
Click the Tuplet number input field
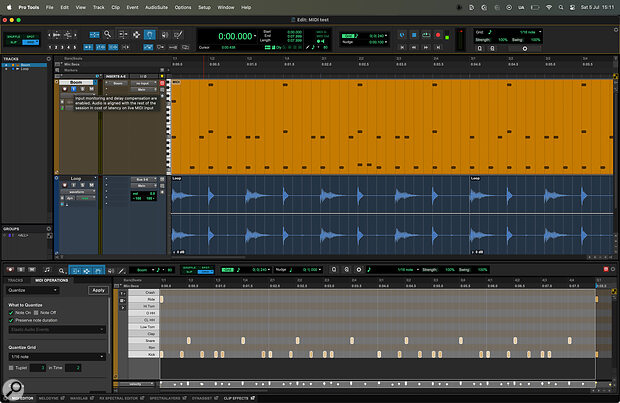(38, 368)
